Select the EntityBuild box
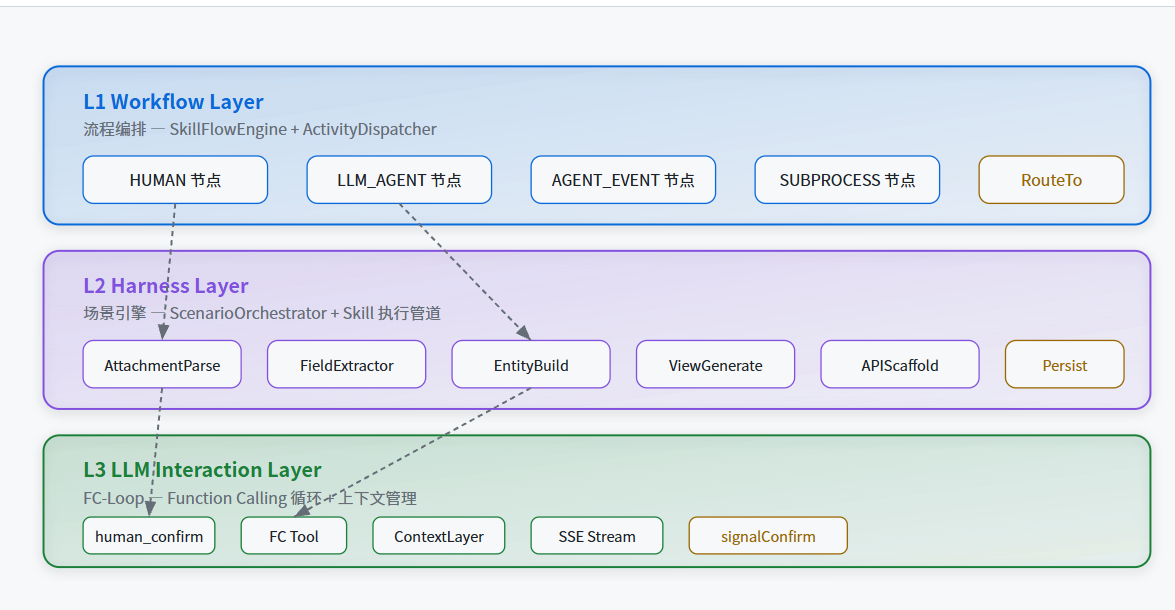This screenshot has width=1175, height=610. 531,365
